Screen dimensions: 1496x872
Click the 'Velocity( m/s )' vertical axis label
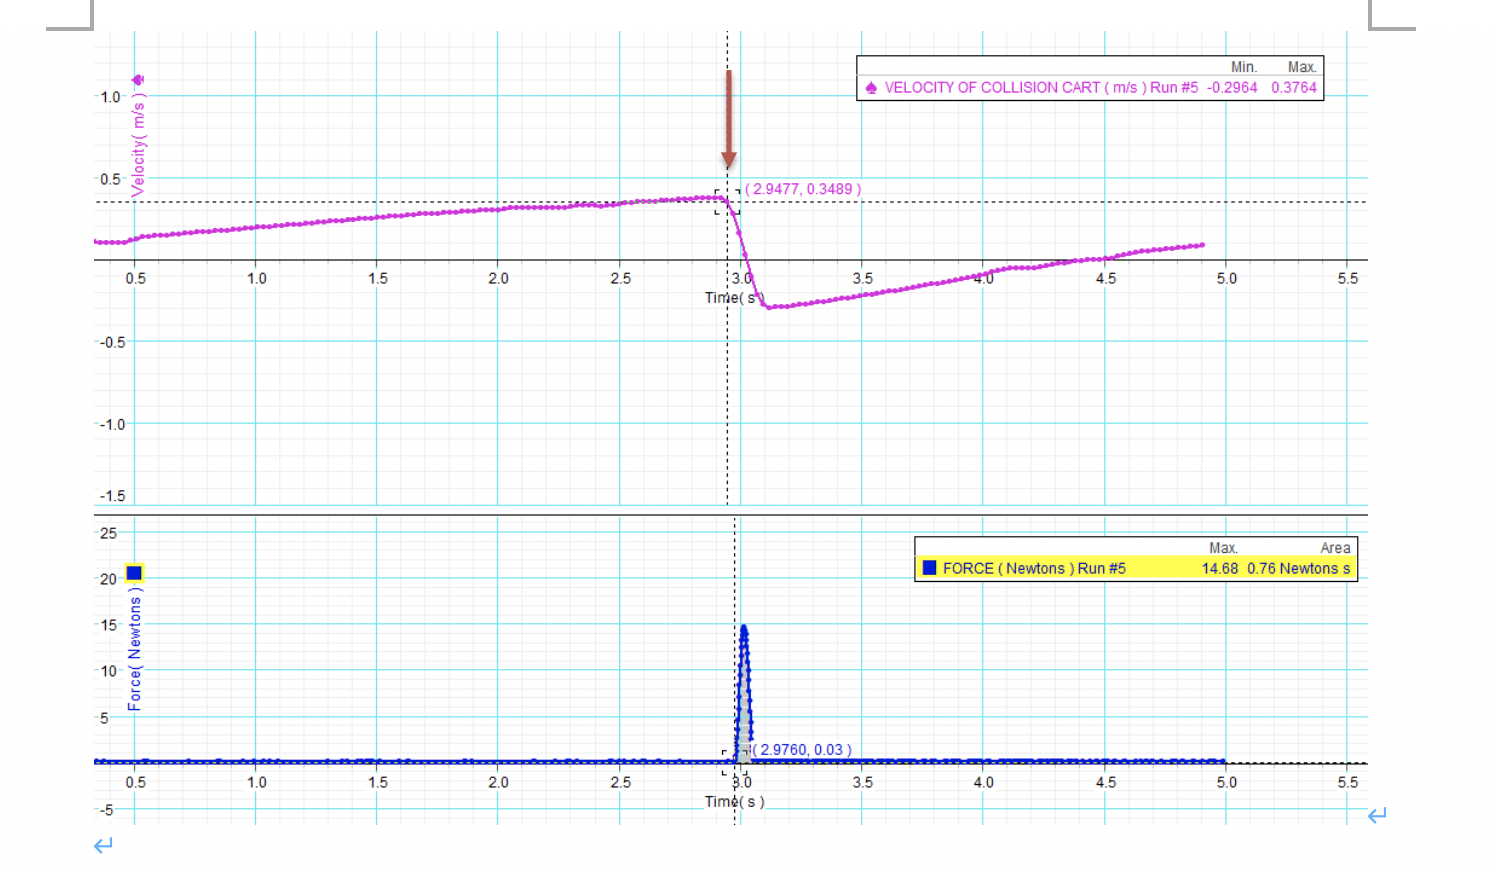[x=138, y=143]
